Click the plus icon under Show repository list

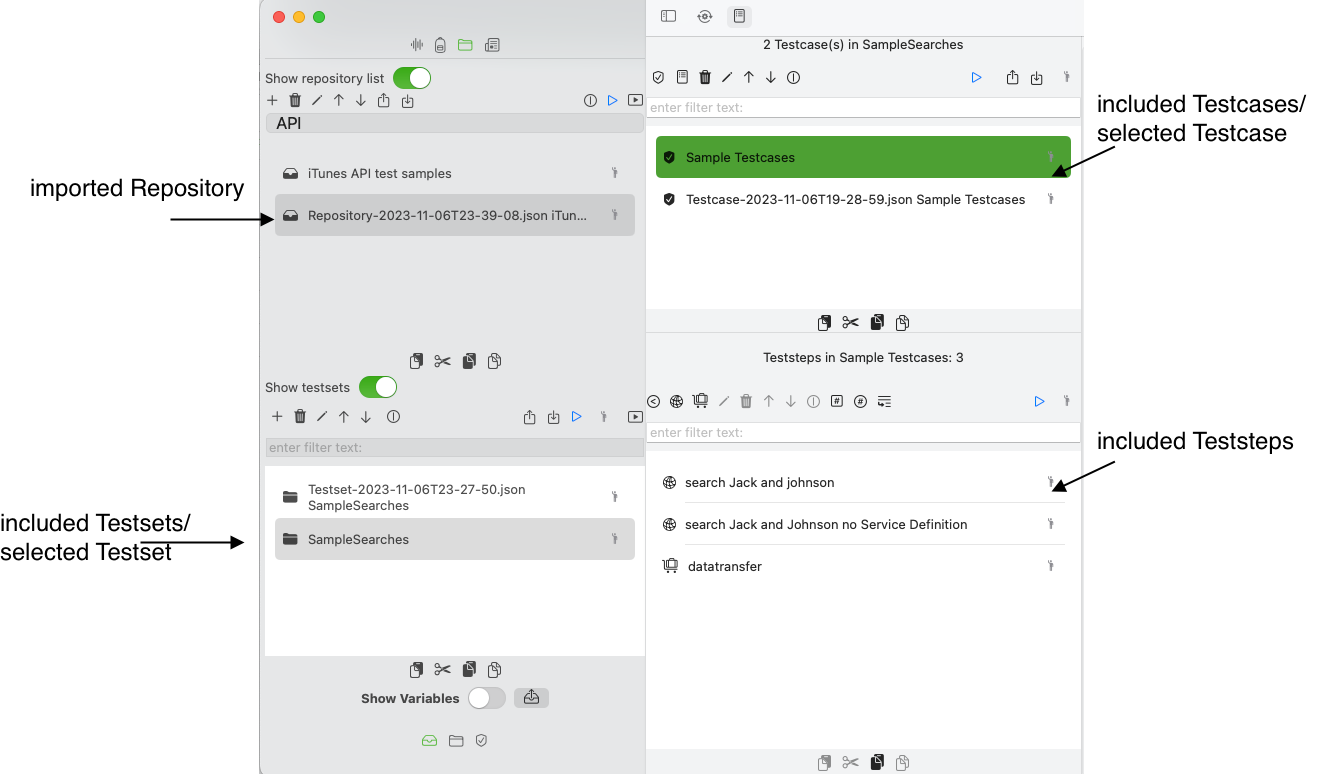tap(272, 100)
